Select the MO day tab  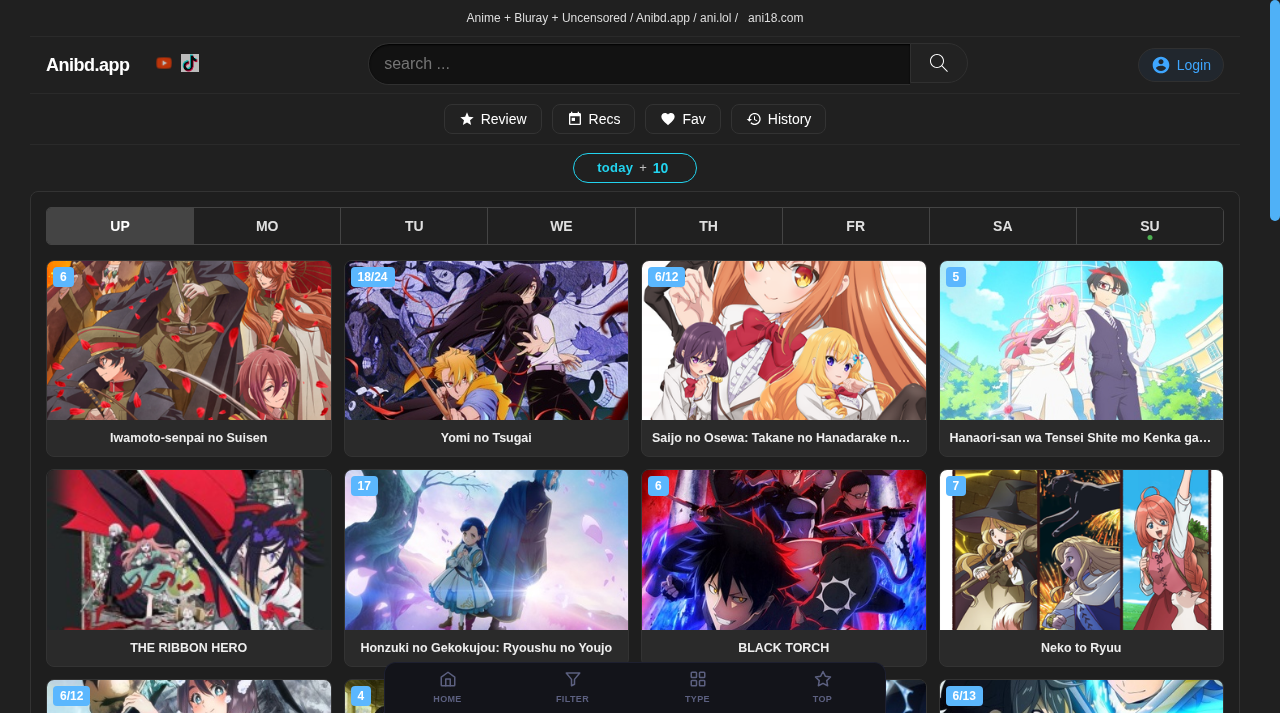(x=267, y=226)
